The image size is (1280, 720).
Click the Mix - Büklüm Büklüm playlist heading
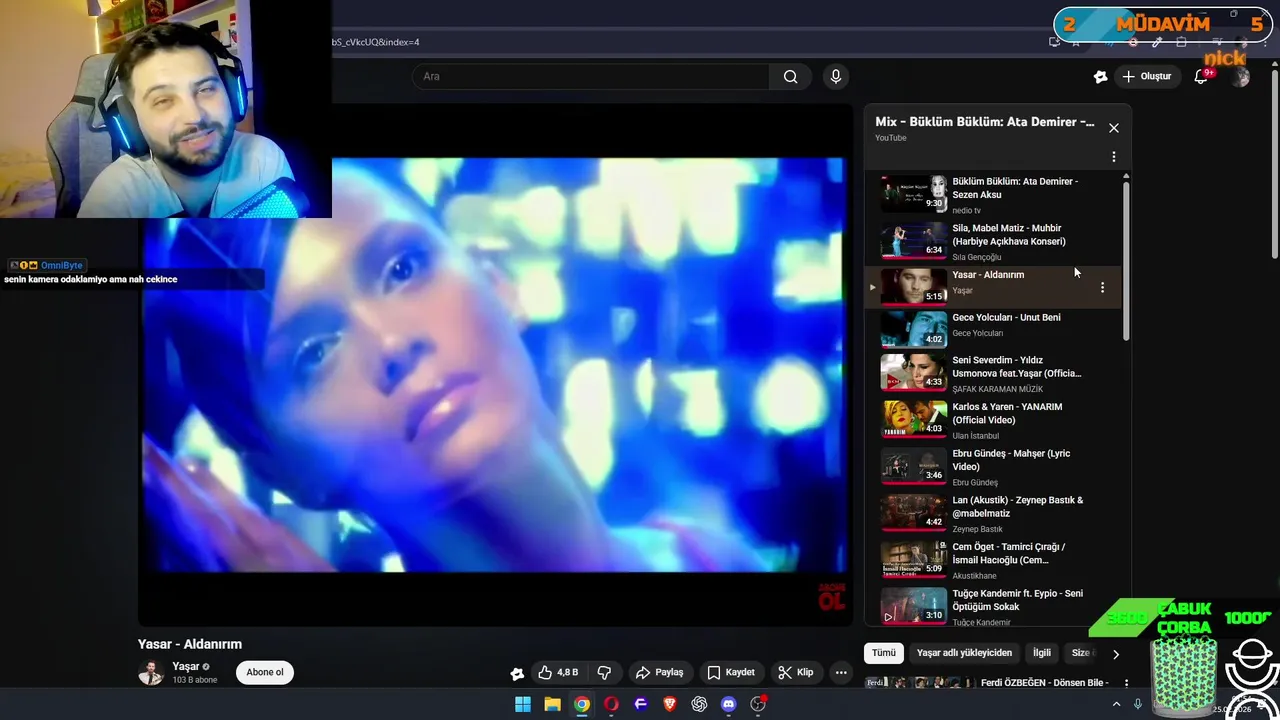click(985, 122)
